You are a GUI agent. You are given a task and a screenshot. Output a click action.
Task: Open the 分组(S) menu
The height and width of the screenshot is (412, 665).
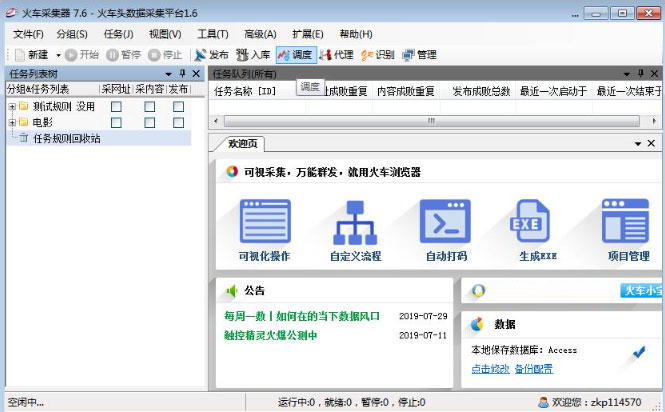click(72, 34)
